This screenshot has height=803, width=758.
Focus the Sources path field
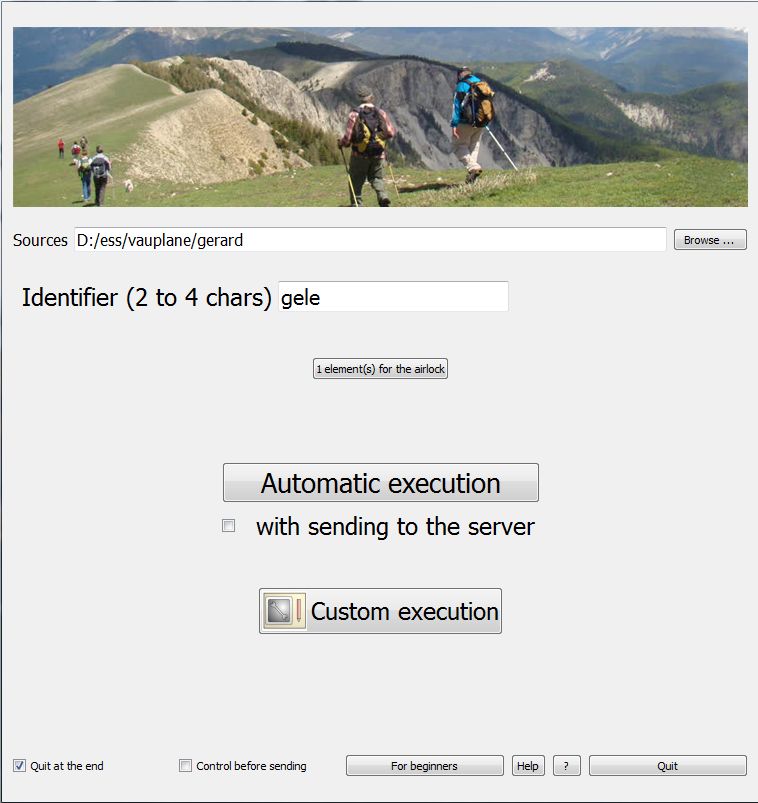pos(370,240)
